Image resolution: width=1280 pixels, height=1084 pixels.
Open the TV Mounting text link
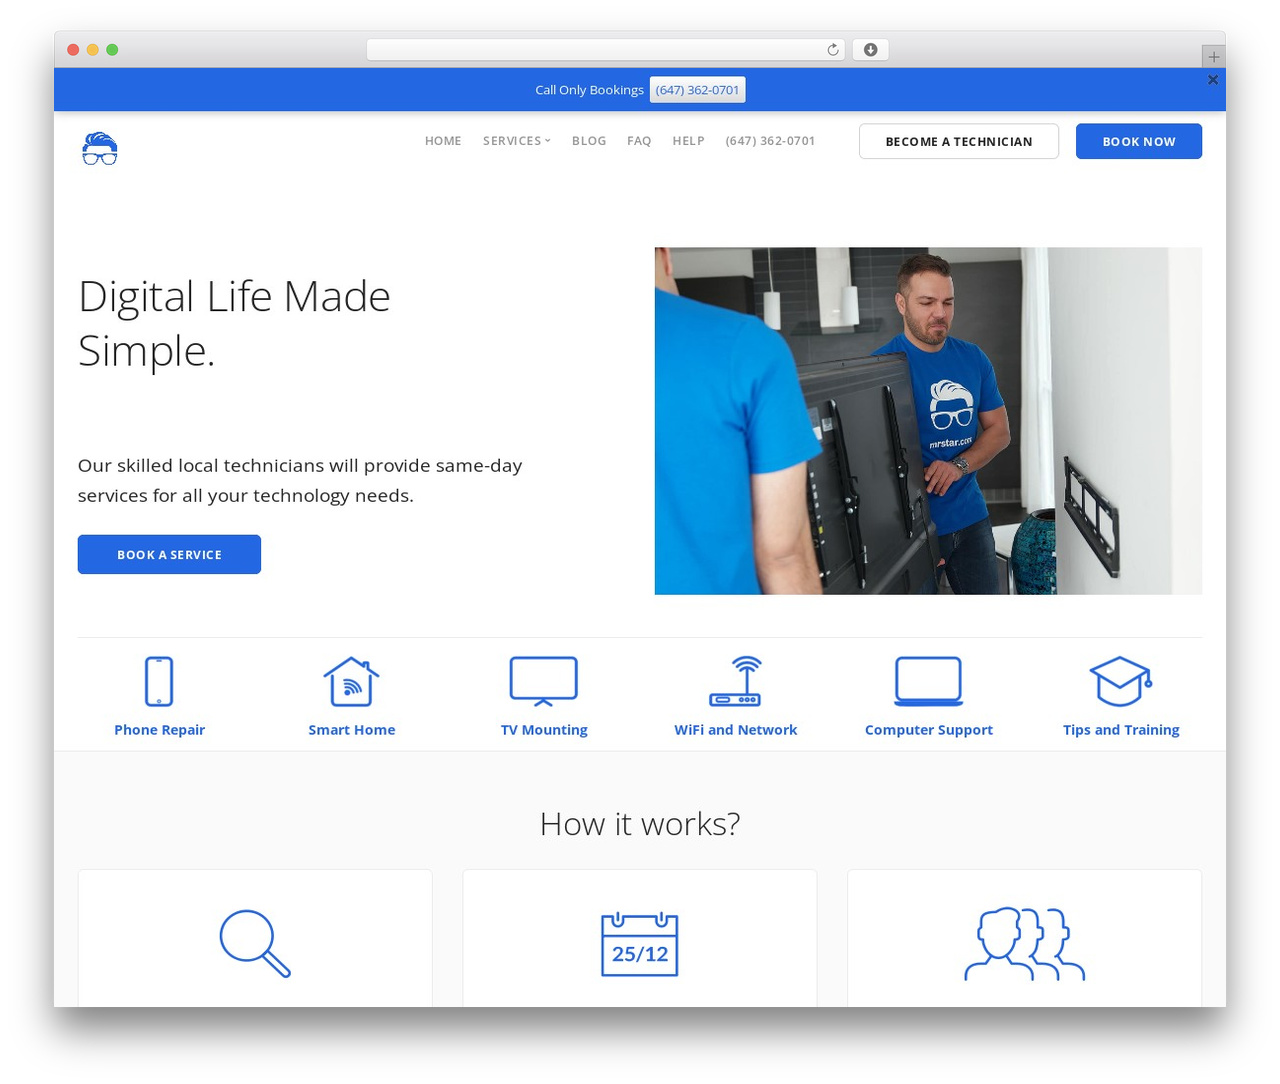coord(544,730)
